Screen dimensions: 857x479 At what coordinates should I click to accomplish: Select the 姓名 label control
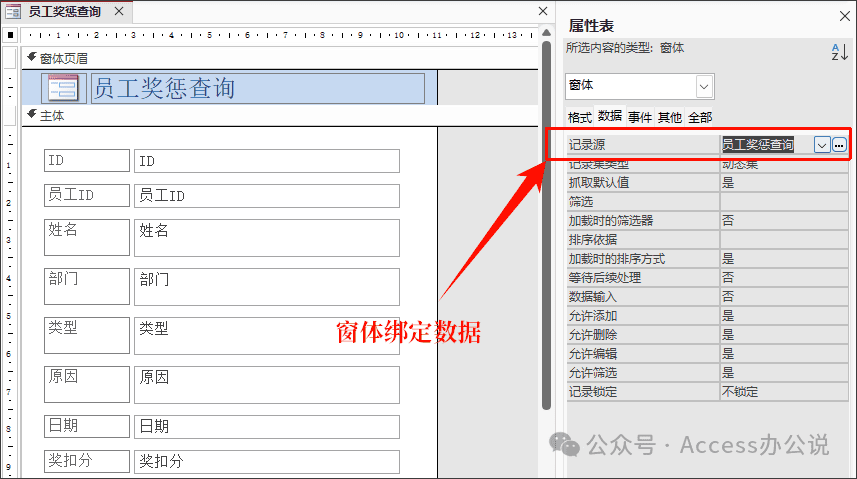[87, 237]
